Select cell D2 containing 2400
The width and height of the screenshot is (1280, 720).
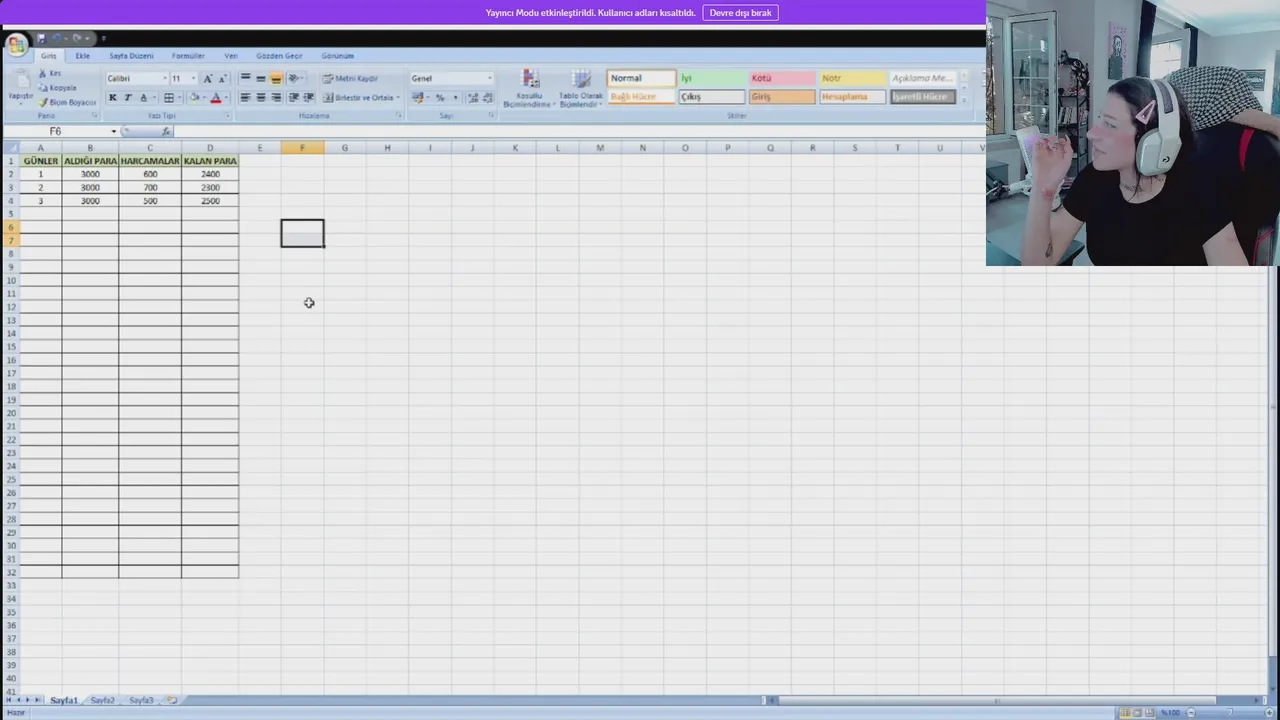[210, 174]
